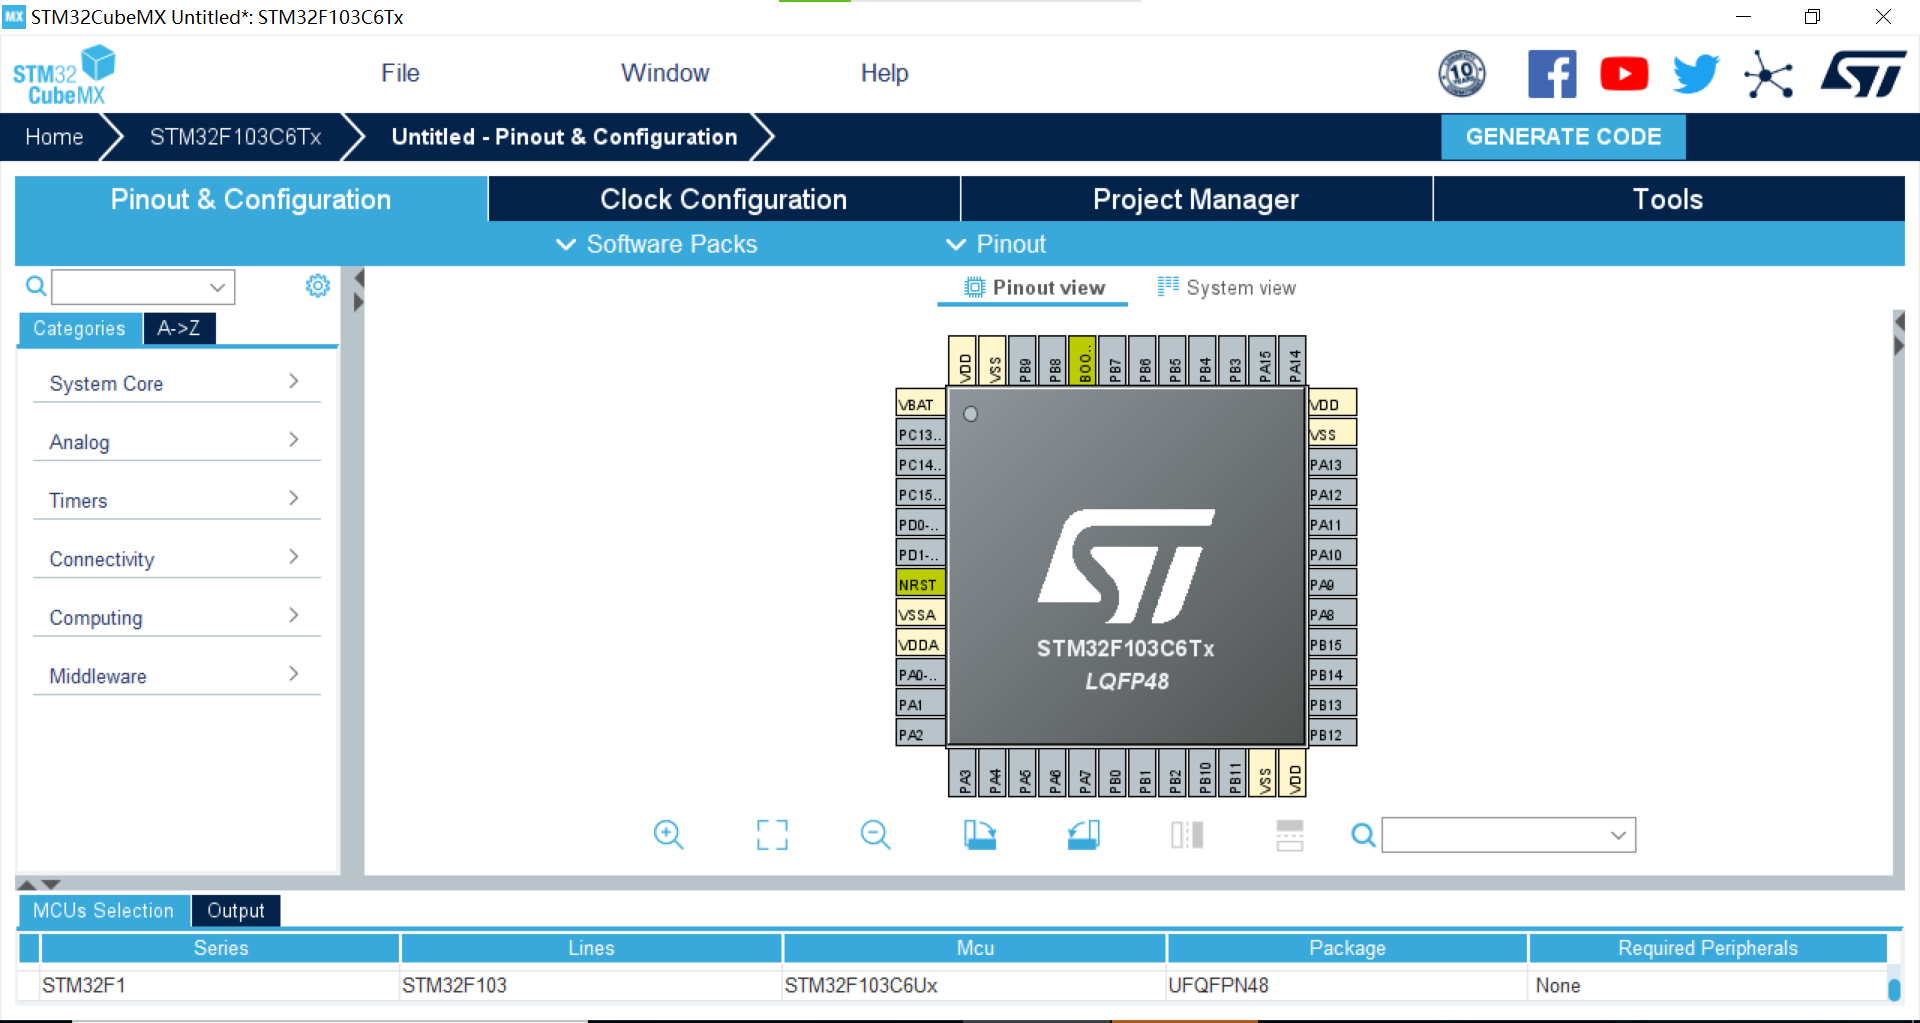Switch to Project Manager tab
The width and height of the screenshot is (1920, 1023).
(x=1196, y=199)
